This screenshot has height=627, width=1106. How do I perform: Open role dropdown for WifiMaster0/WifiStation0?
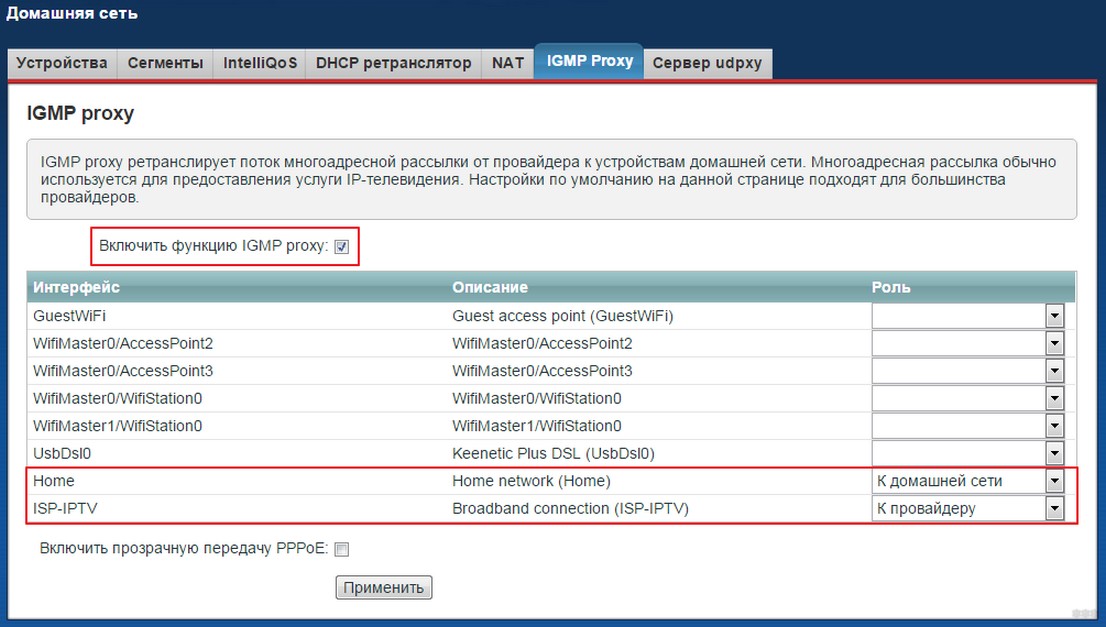(x=967, y=398)
